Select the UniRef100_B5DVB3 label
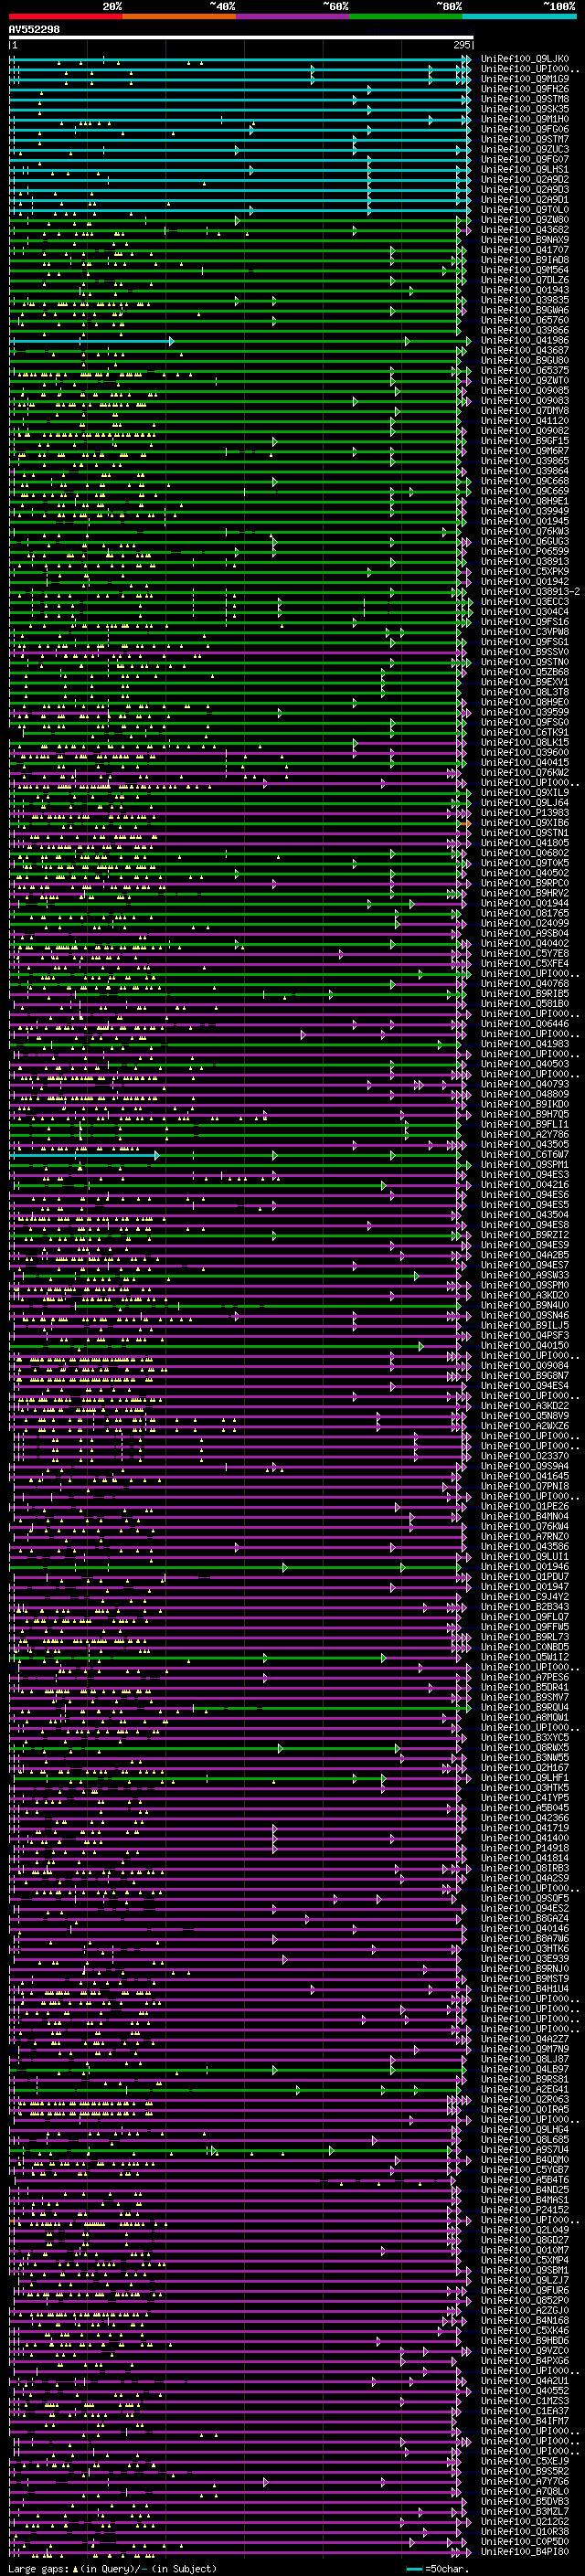Viewport: 585px width, 2576px height. coord(525,2501)
